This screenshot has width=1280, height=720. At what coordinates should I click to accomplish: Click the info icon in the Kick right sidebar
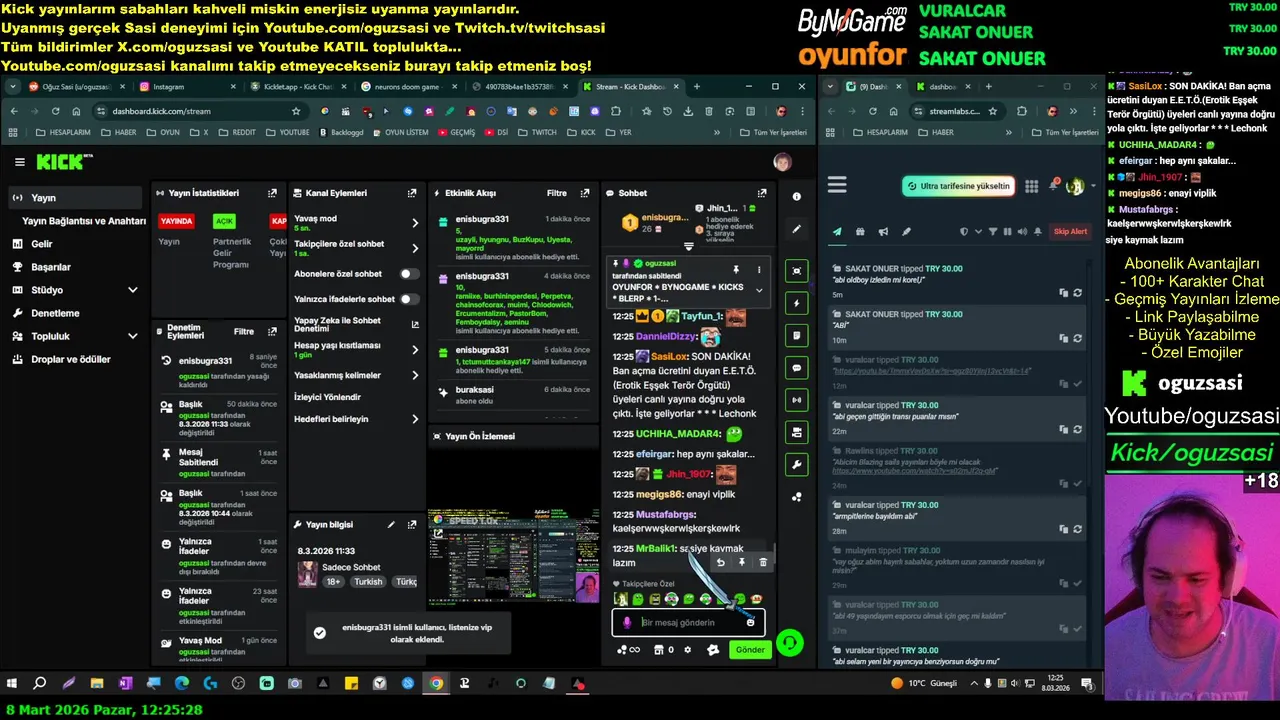(x=796, y=197)
